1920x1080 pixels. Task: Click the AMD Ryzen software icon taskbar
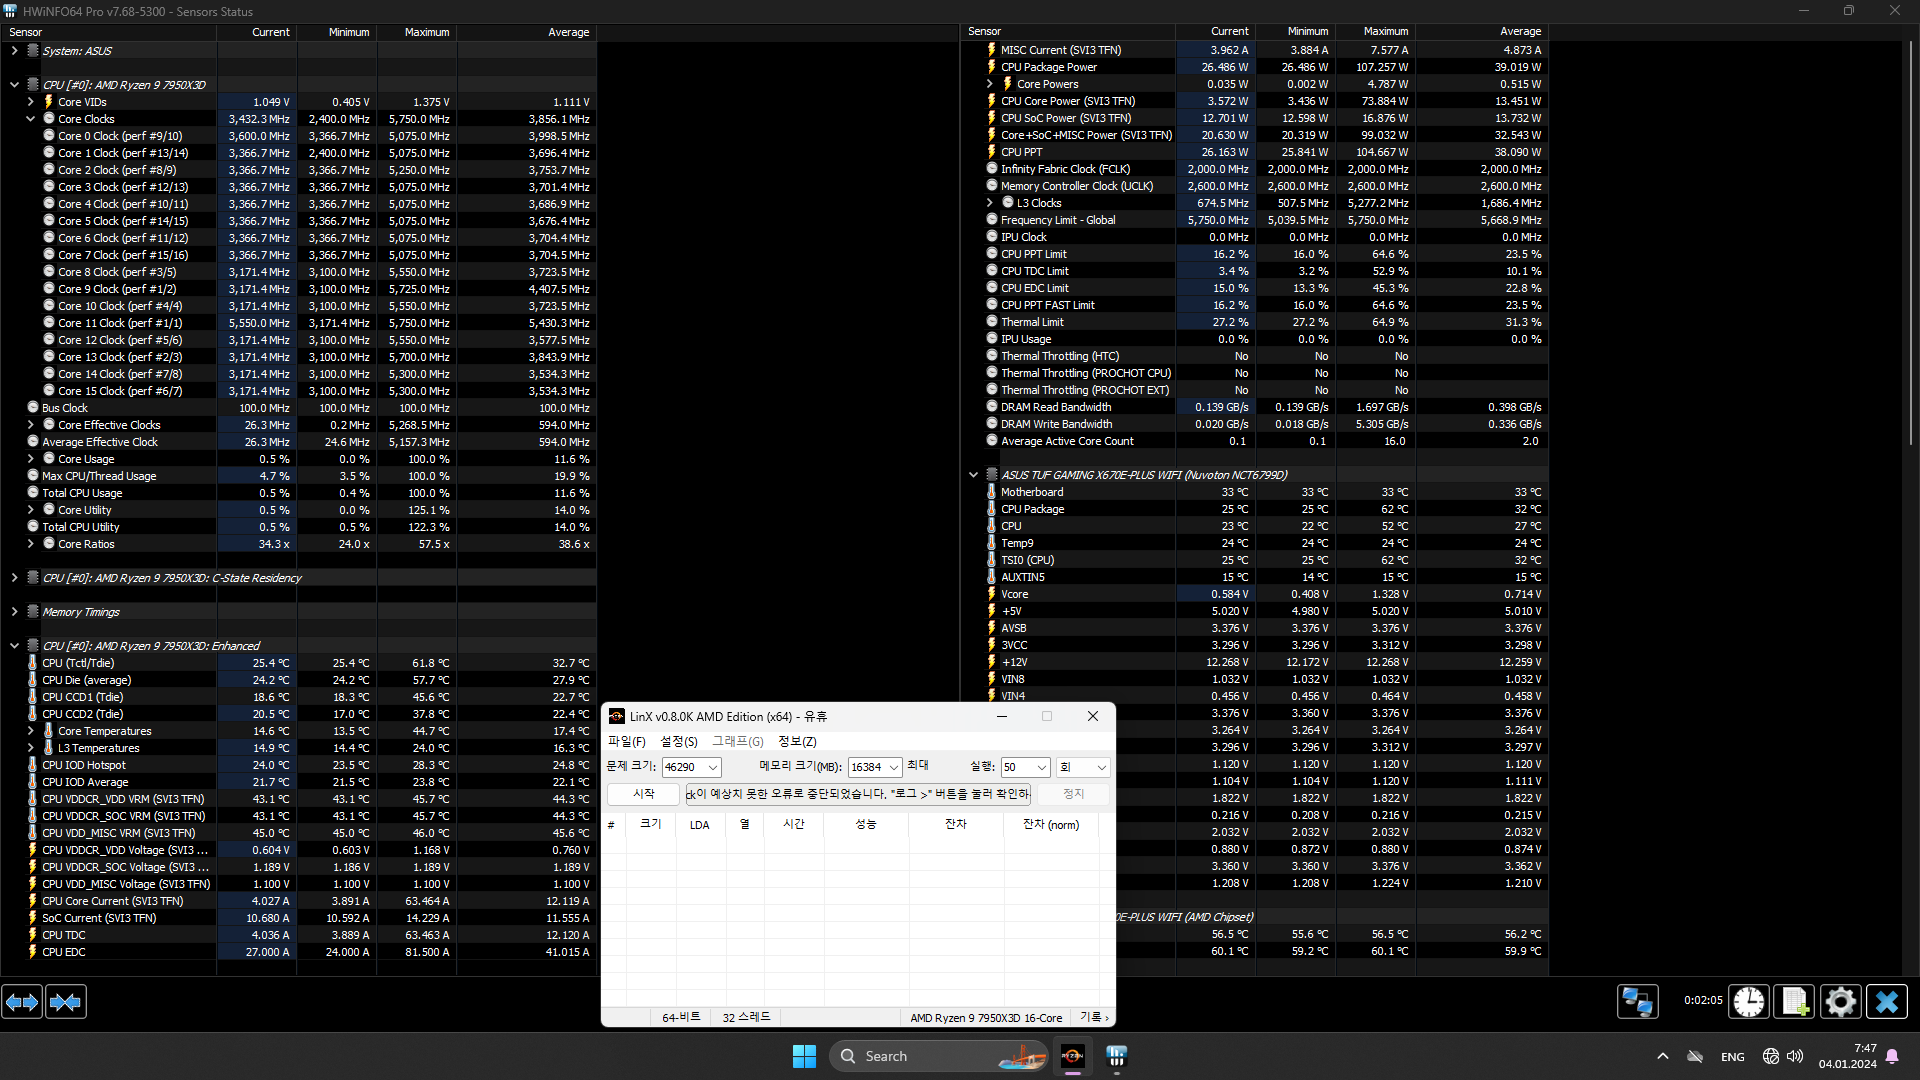click(x=1072, y=1055)
